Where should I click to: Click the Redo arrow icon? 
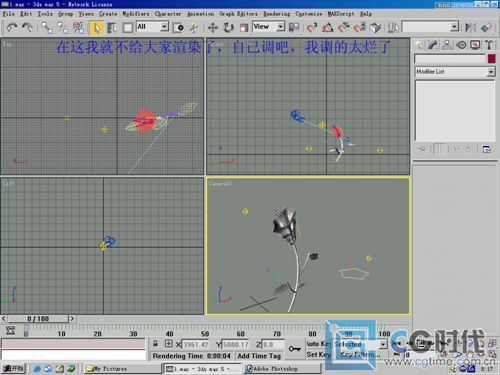tap(27, 27)
